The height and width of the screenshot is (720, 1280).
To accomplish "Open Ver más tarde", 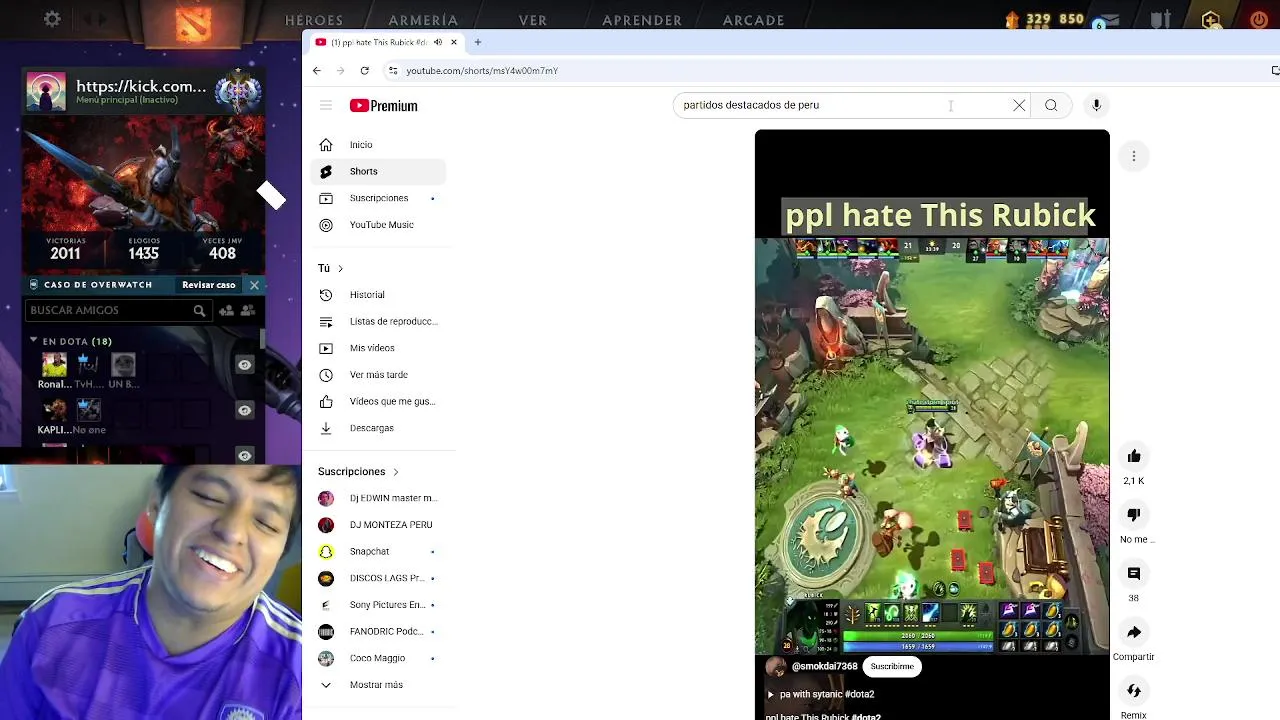I will tap(378, 375).
